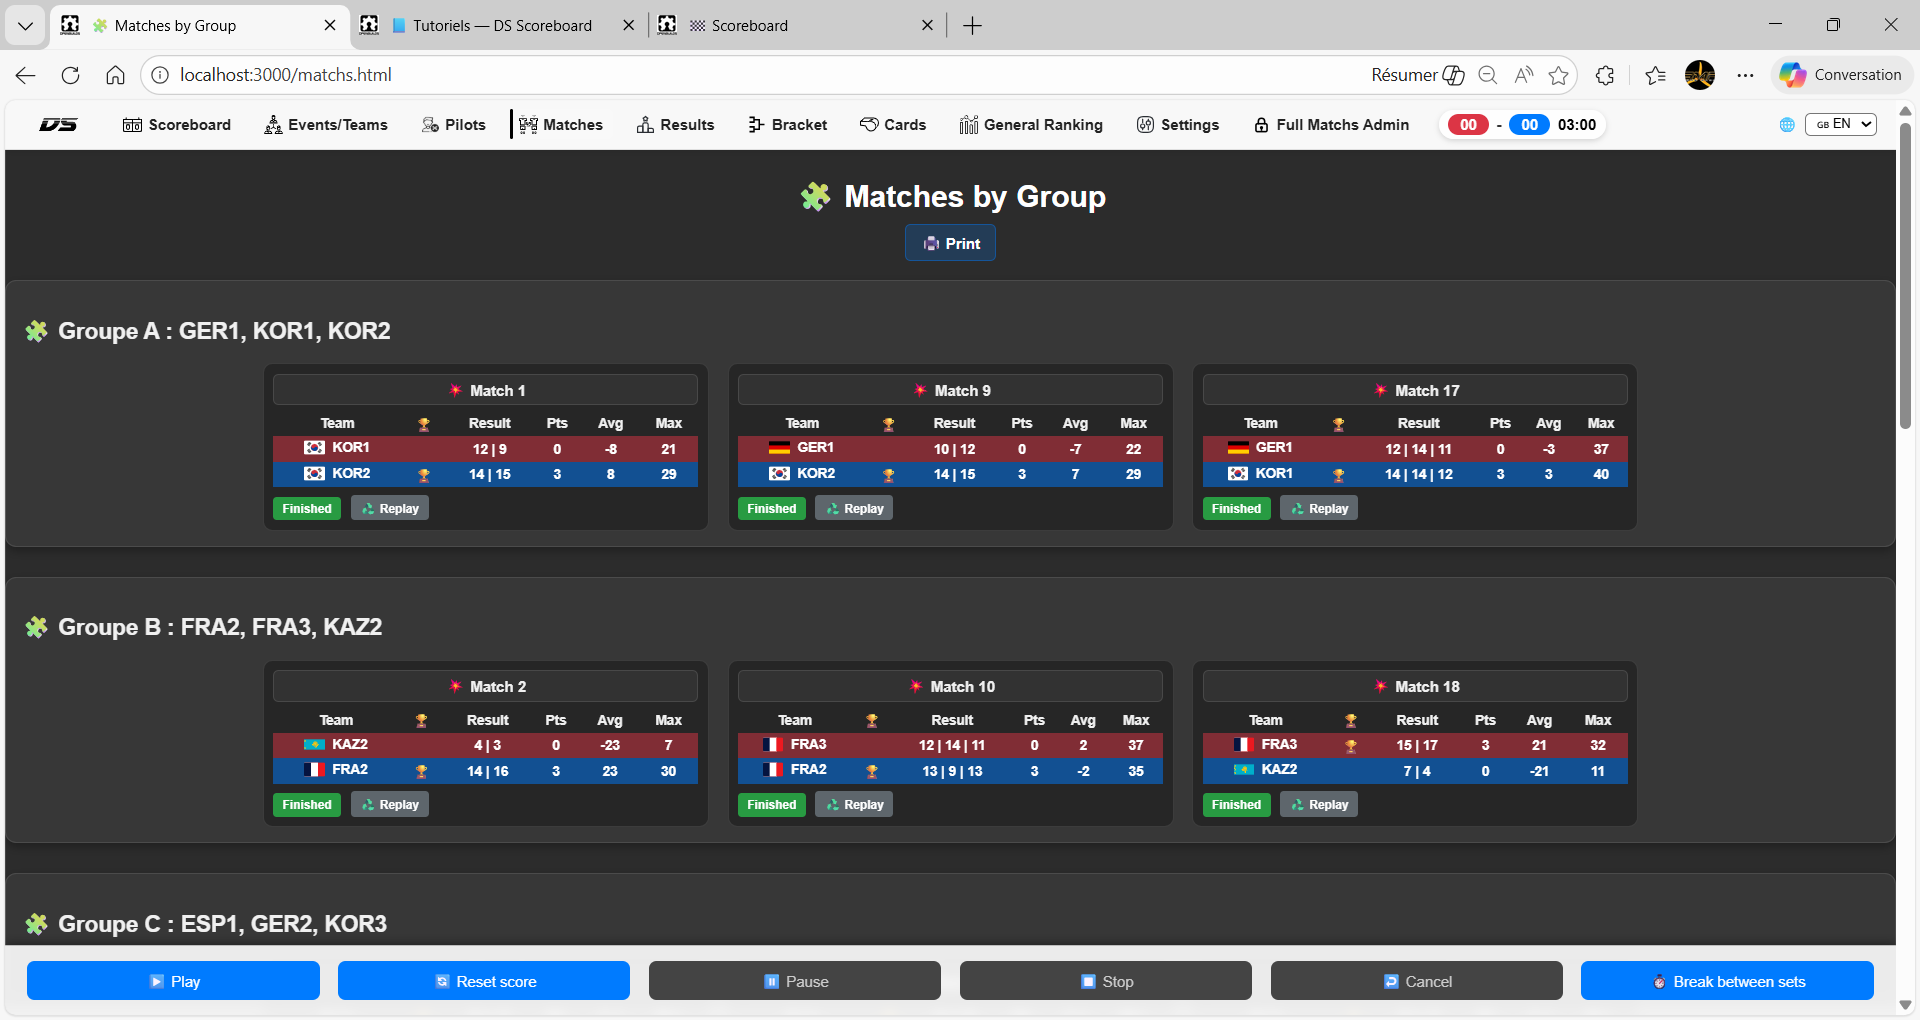Open the EN language dropdown

pyautogui.click(x=1840, y=125)
